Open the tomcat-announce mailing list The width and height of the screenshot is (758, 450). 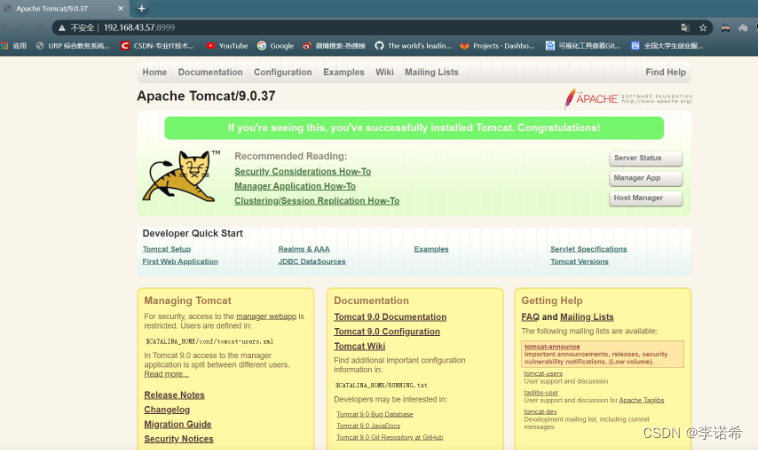point(552,347)
